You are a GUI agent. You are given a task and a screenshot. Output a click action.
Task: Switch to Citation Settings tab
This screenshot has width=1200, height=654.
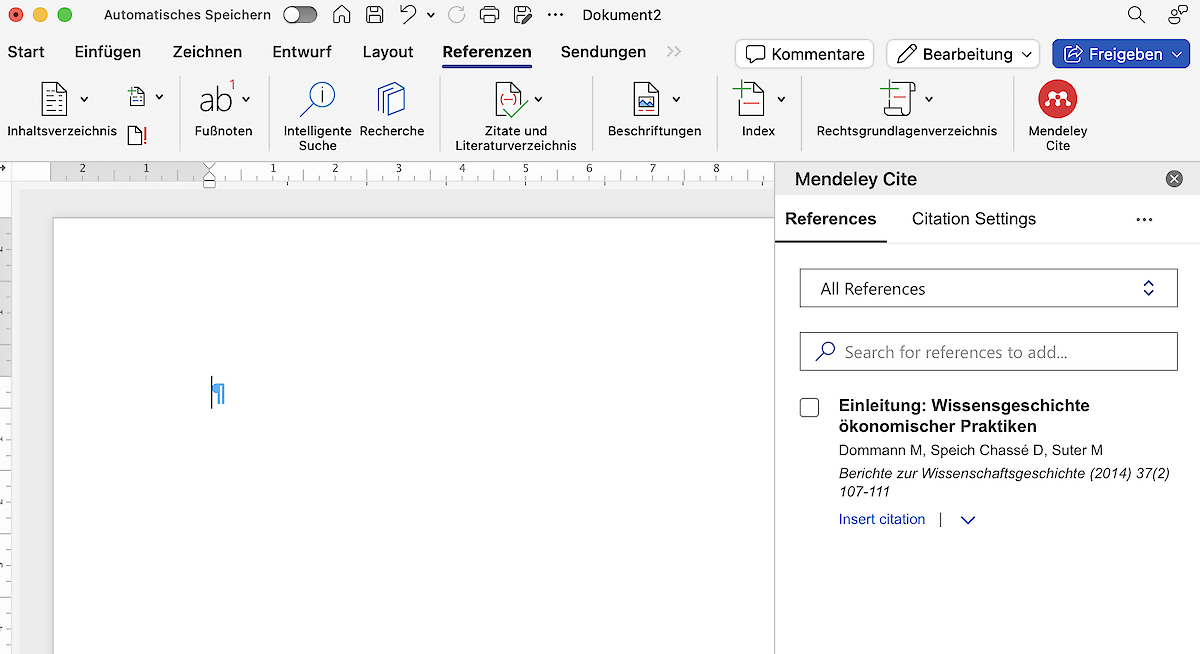click(973, 219)
